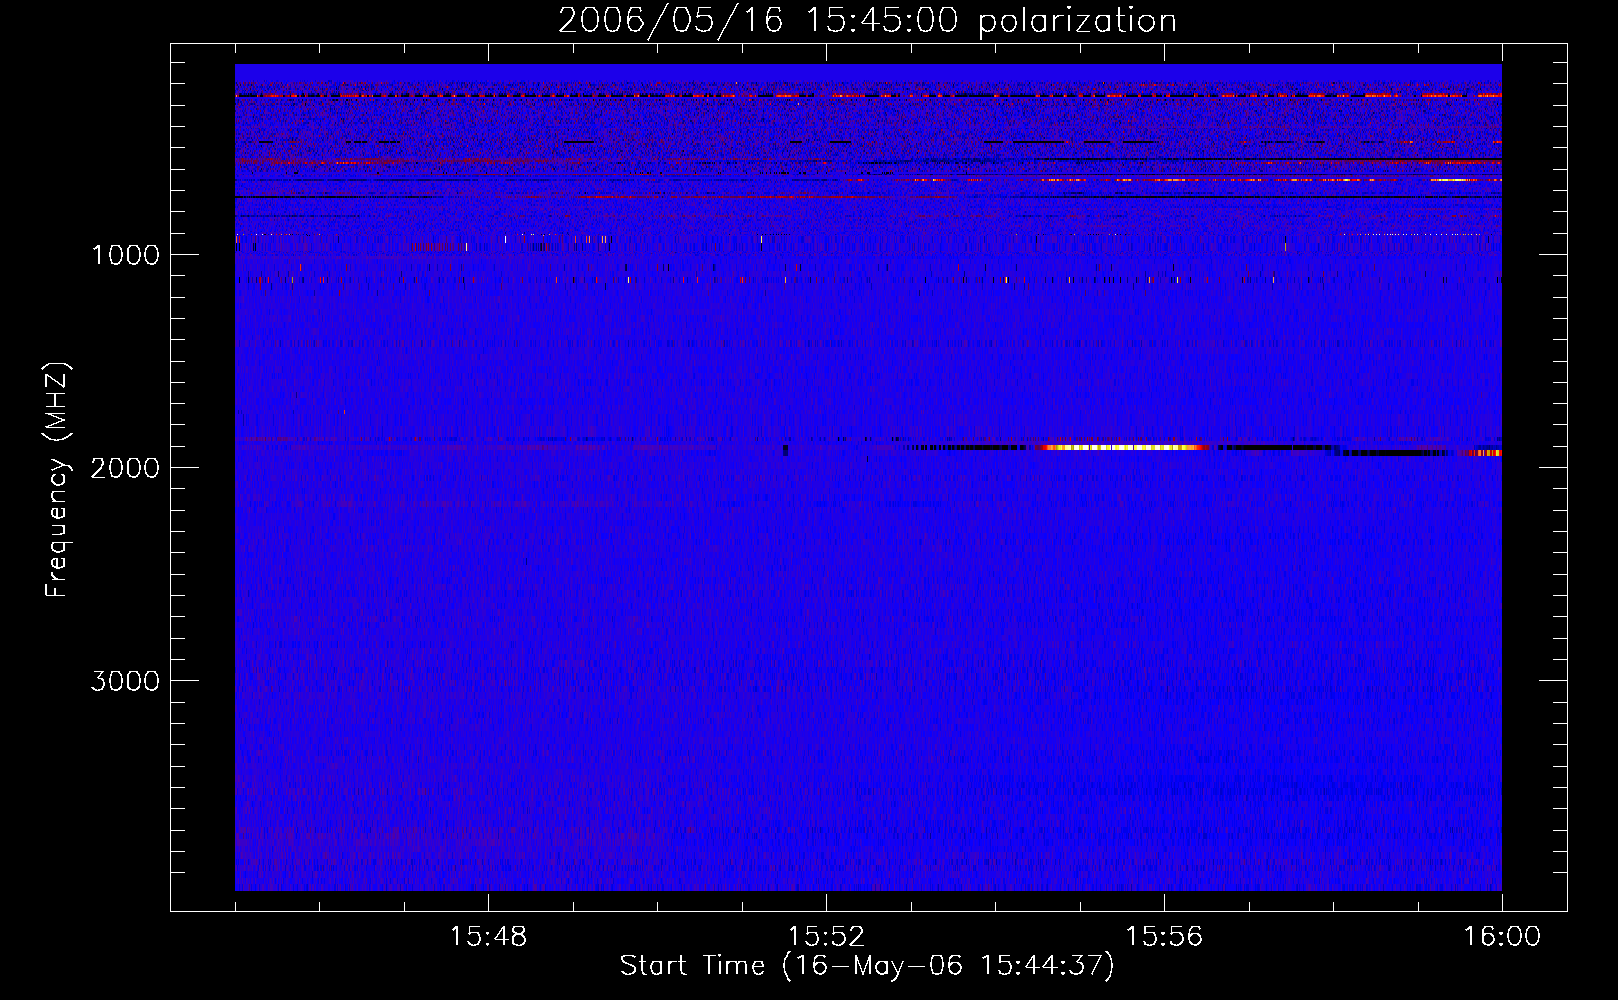Click the 15:48 time tick label
Viewport: 1618px width, 1000px height.
[488, 937]
